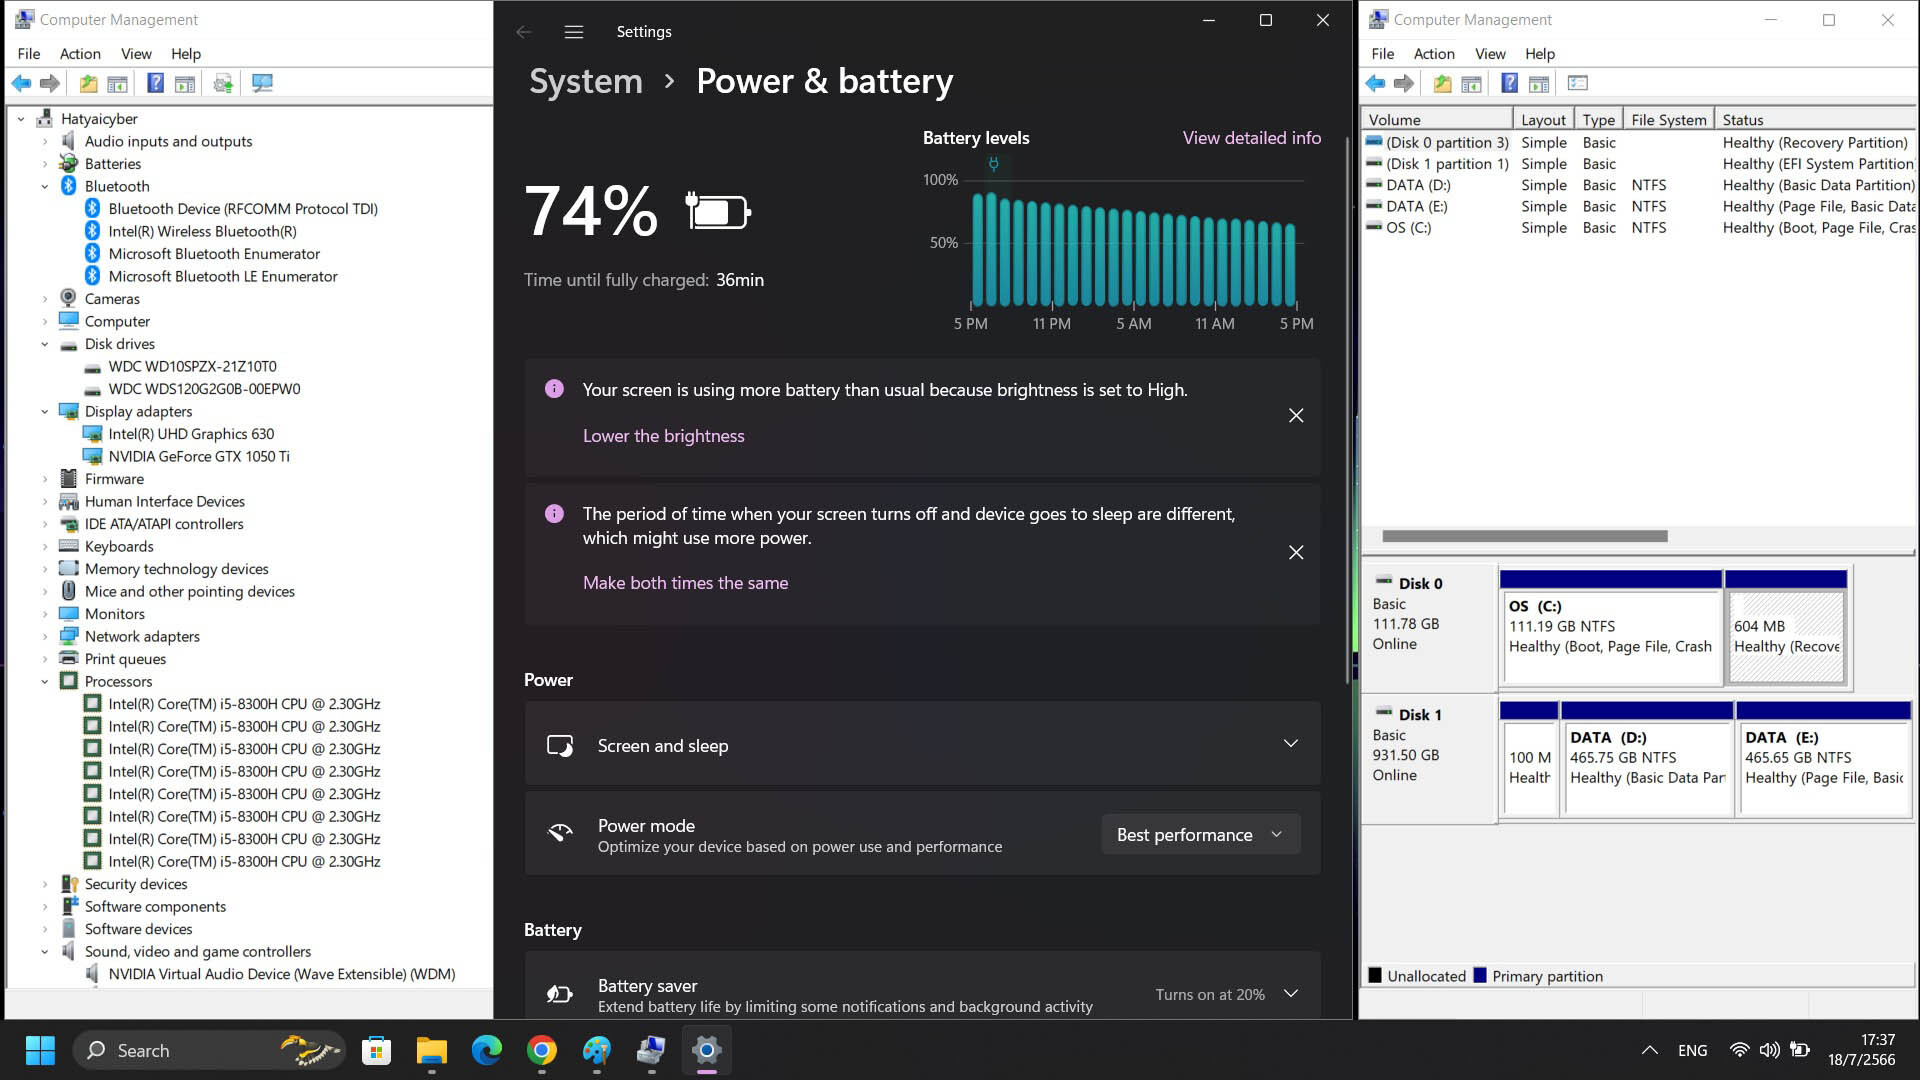
Task: Open Microsoft Store from taskbar
Action: click(377, 1050)
